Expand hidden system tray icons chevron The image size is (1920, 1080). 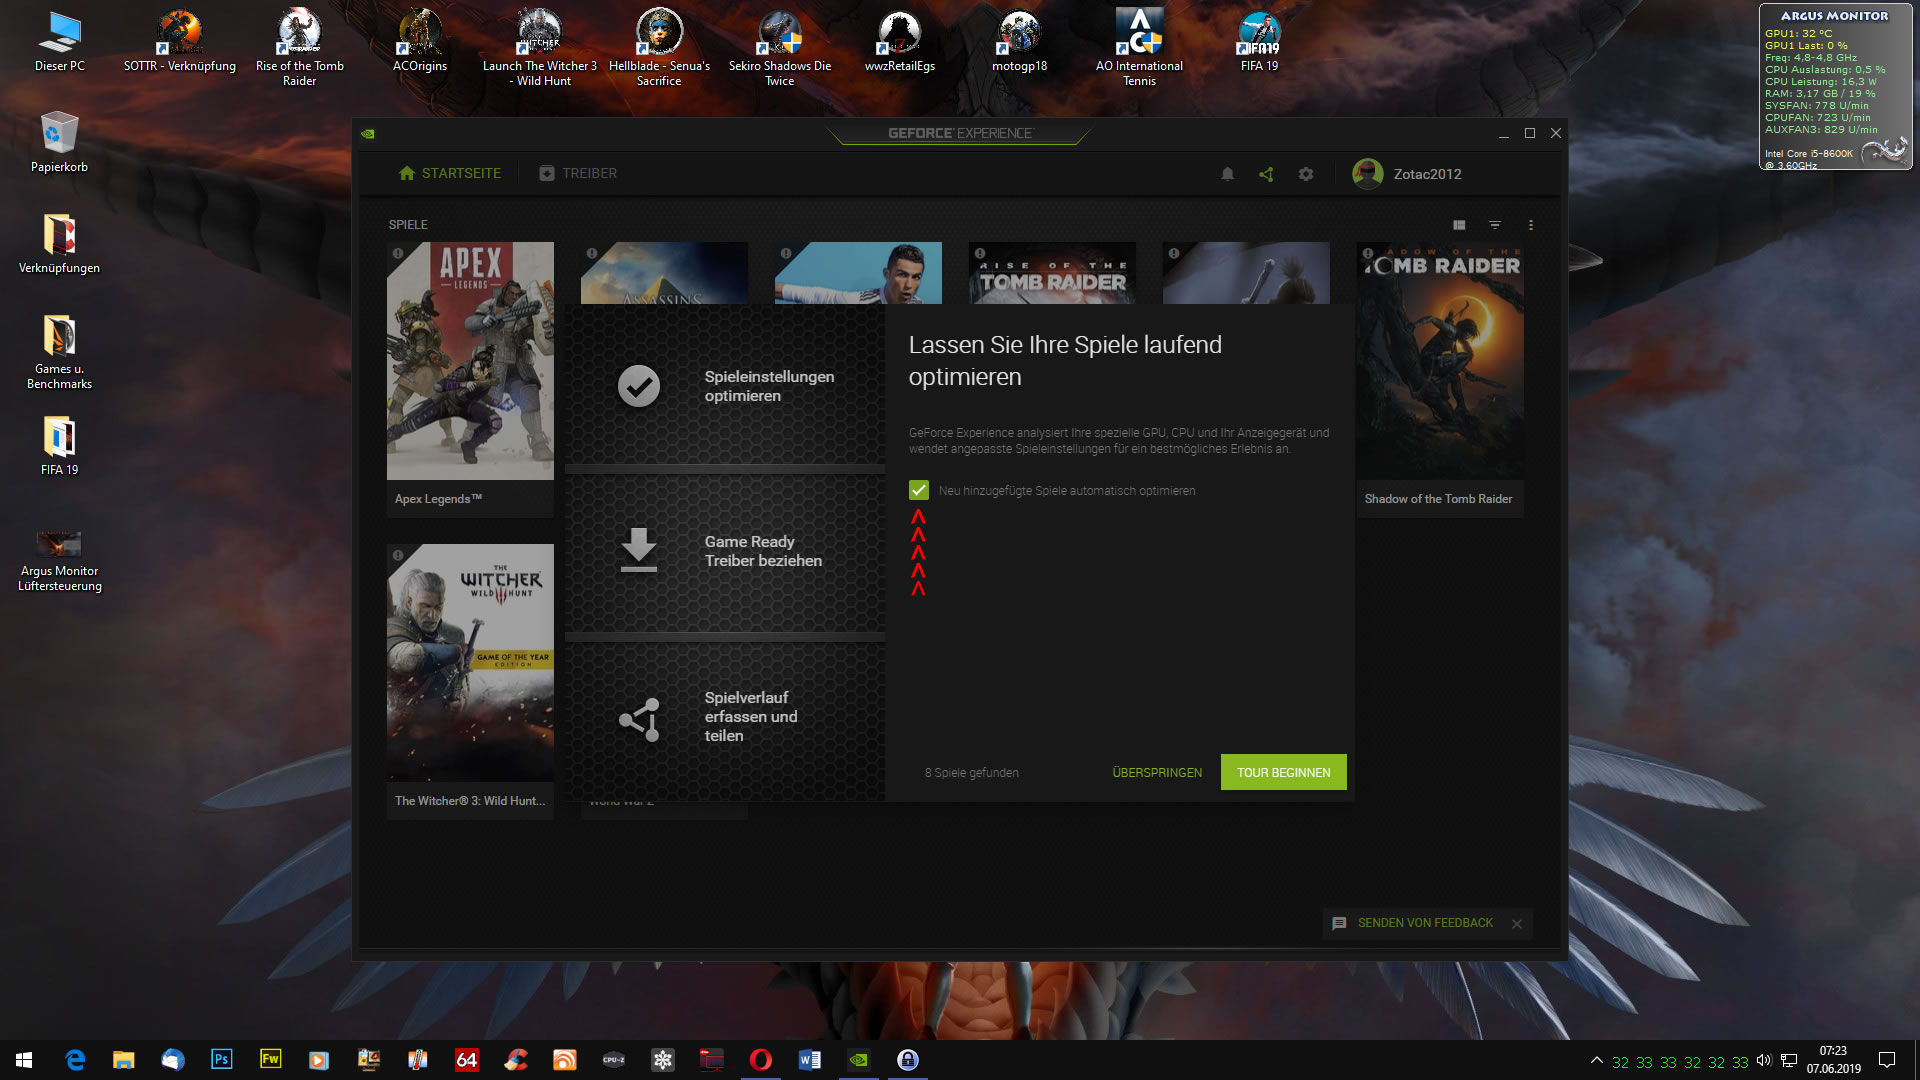(x=1596, y=1060)
